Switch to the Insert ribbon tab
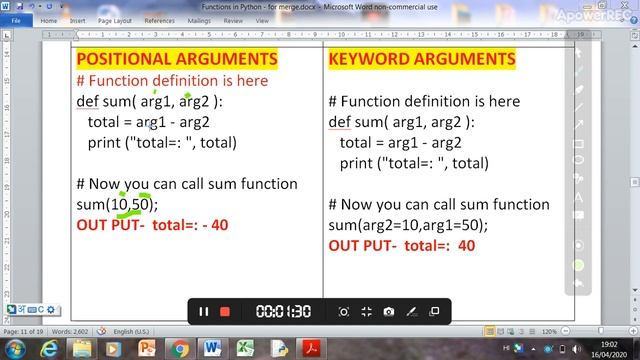The height and width of the screenshot is (360, 640). (78, 20)
